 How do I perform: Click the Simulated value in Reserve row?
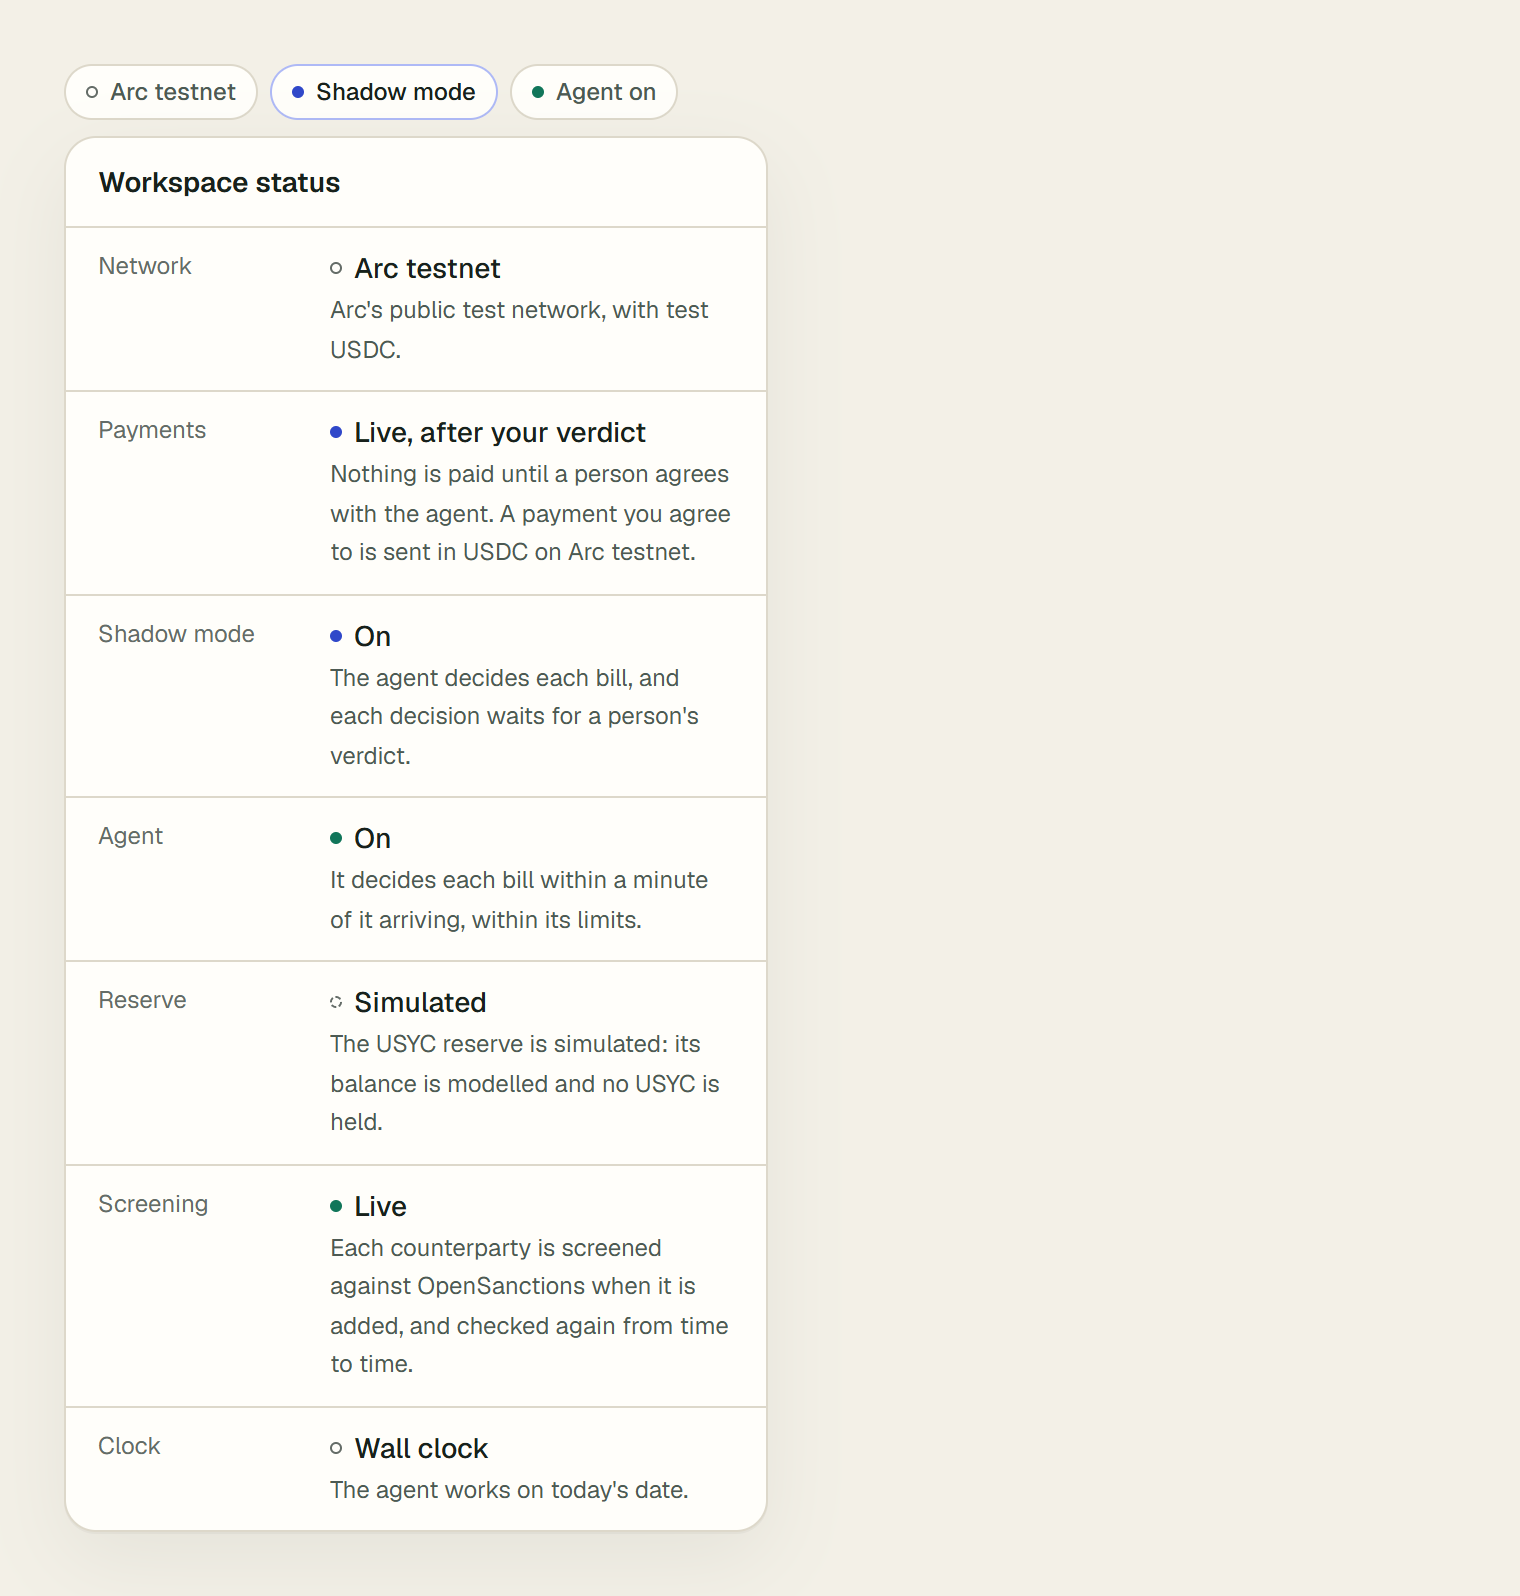[420, 1002]
